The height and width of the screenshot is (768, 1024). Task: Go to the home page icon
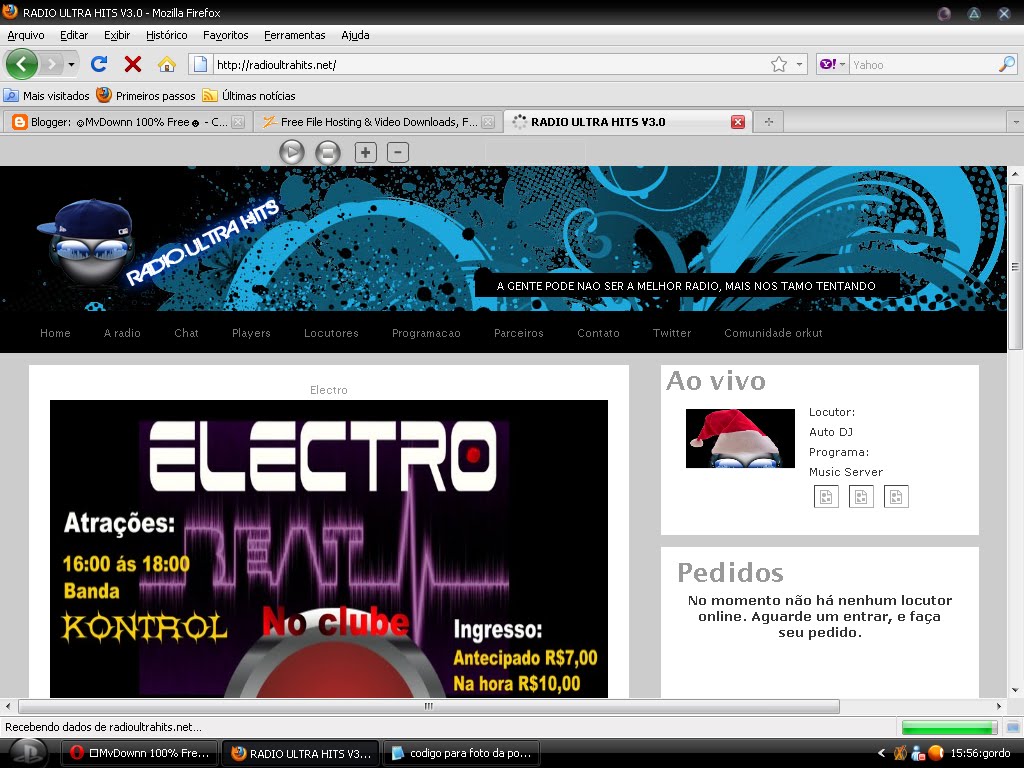pos(167,64)
